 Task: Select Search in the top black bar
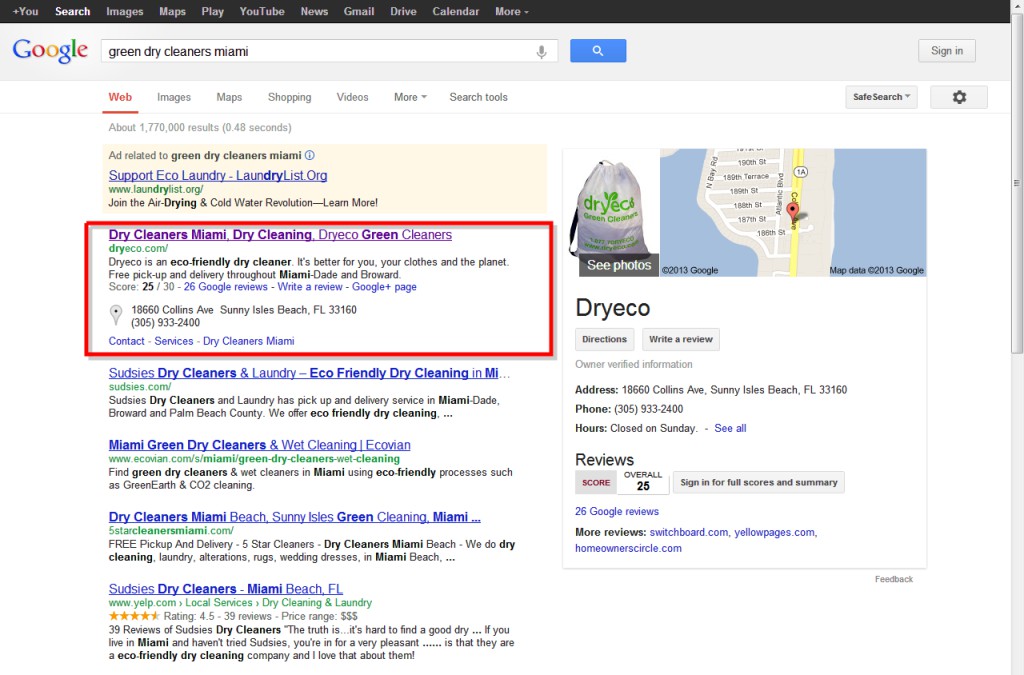point(72,12)
